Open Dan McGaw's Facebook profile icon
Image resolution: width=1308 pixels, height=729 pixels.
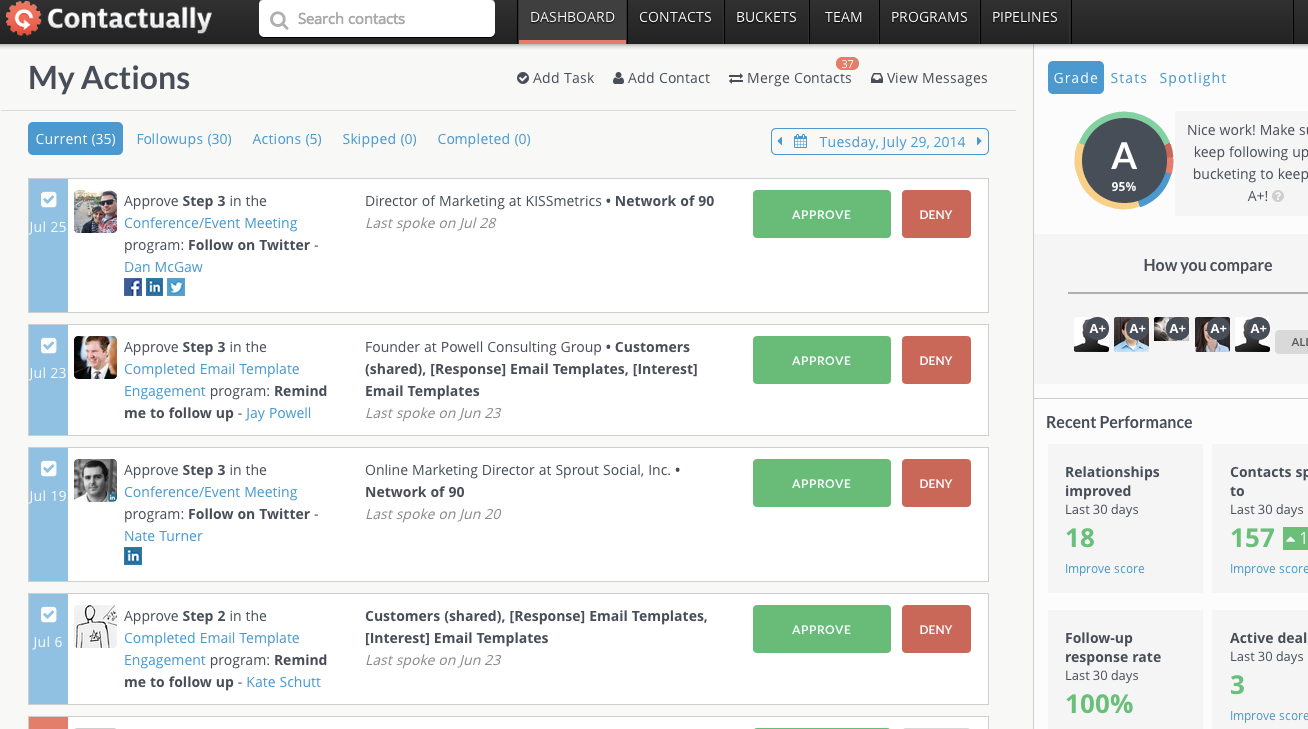(133, 286)
